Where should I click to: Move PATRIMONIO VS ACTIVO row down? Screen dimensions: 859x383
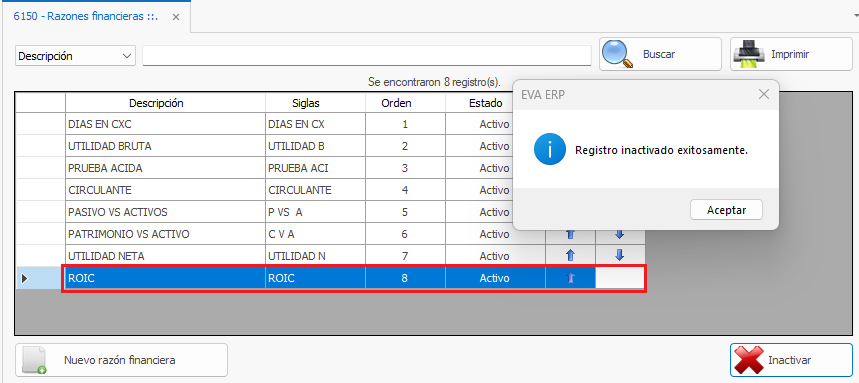[620, 234]
